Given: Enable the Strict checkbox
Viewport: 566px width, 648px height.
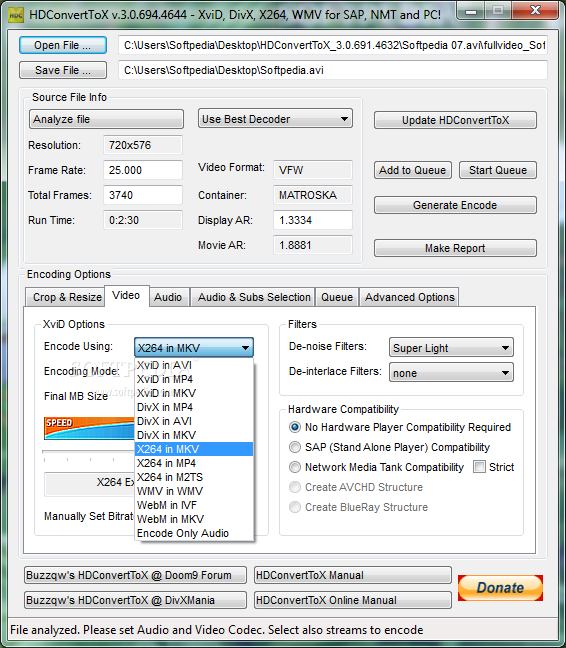Looking at the screenshot, I should [x=479, y=467].
